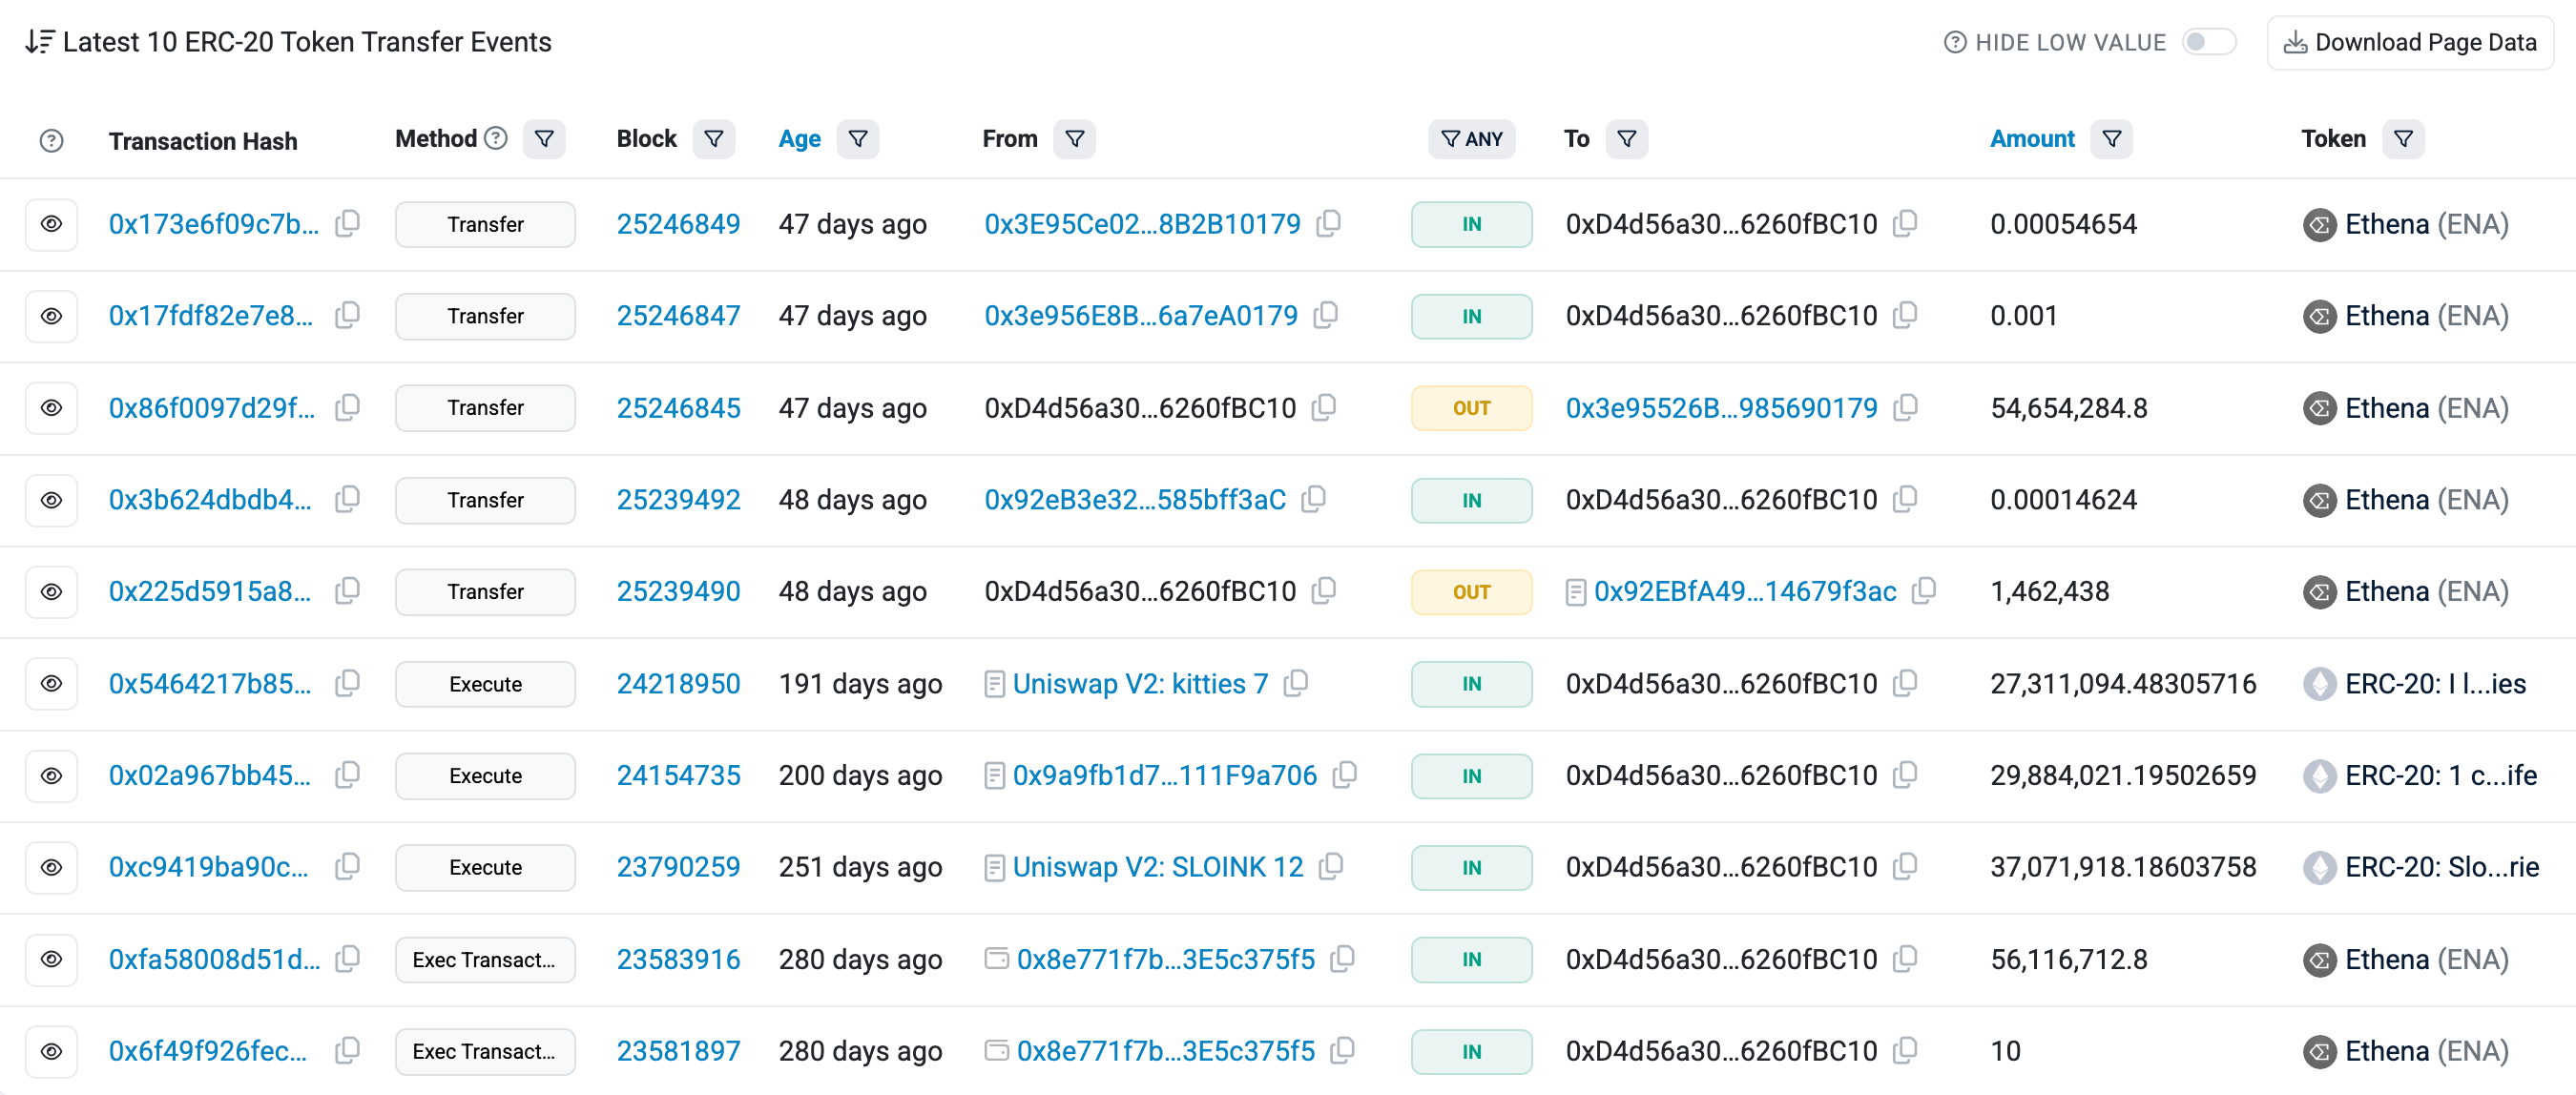
Task: Copy transaction hash 0xc9419ba90c
Action: pos(347,866)
